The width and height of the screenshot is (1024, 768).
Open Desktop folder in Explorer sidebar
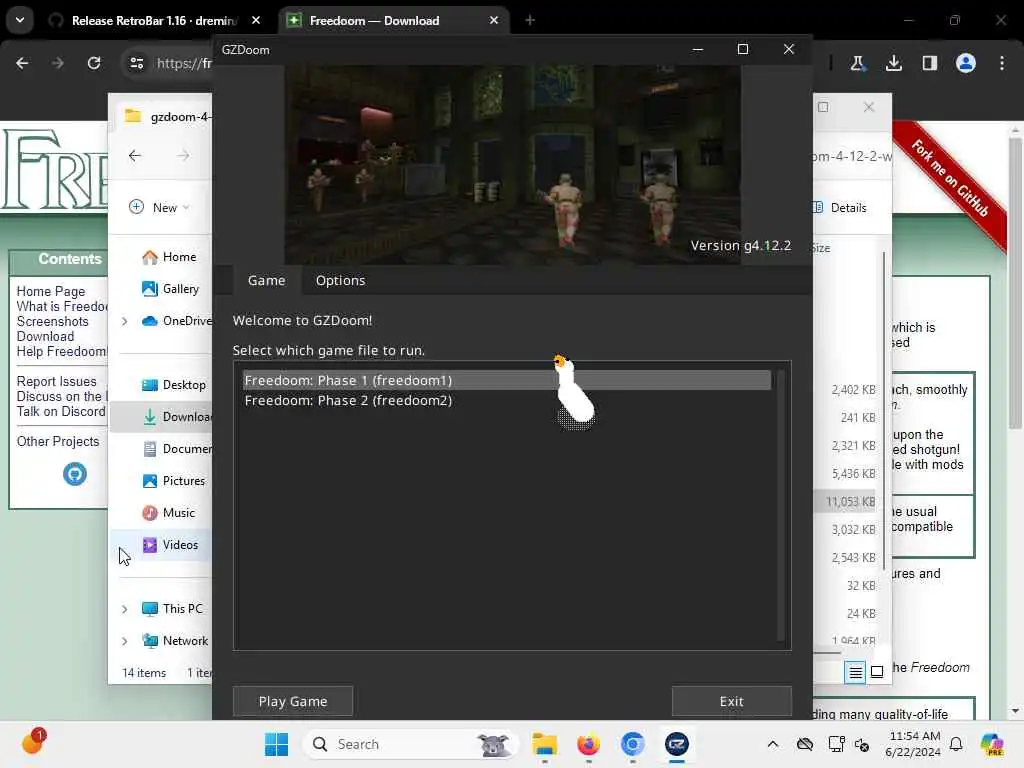(174, 385)
